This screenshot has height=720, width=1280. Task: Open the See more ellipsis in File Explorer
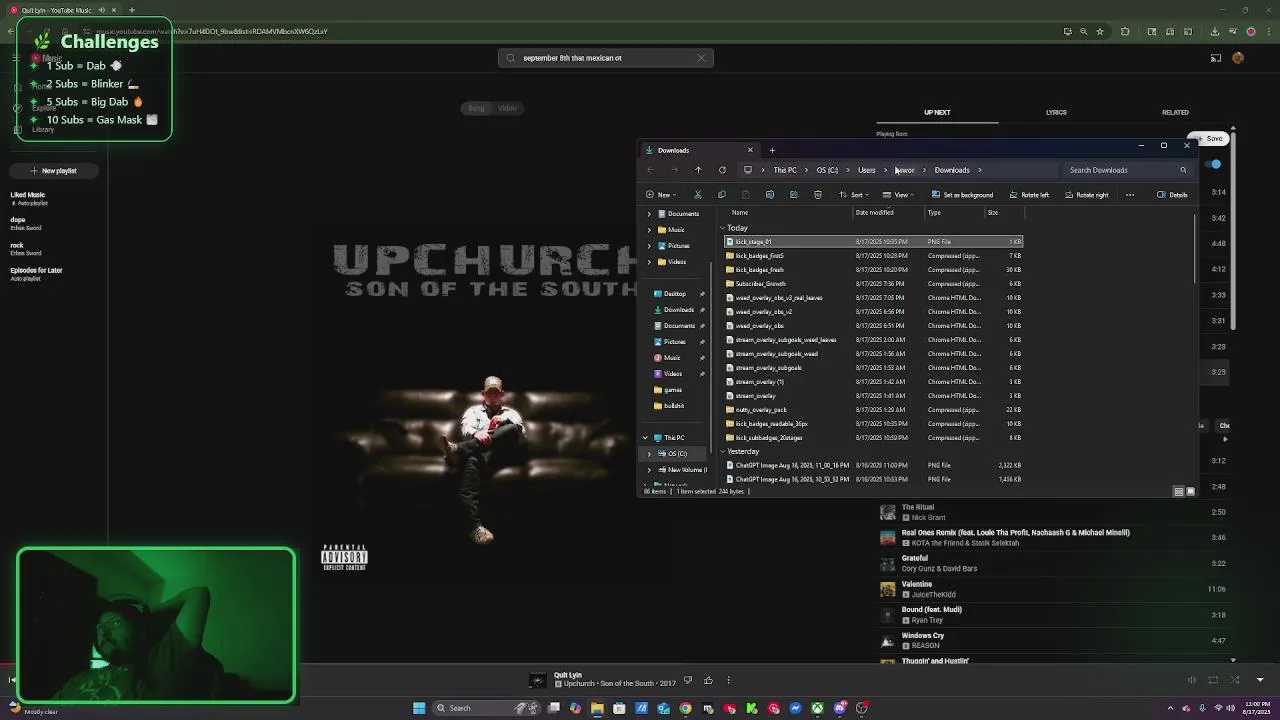click(1130, 195)
